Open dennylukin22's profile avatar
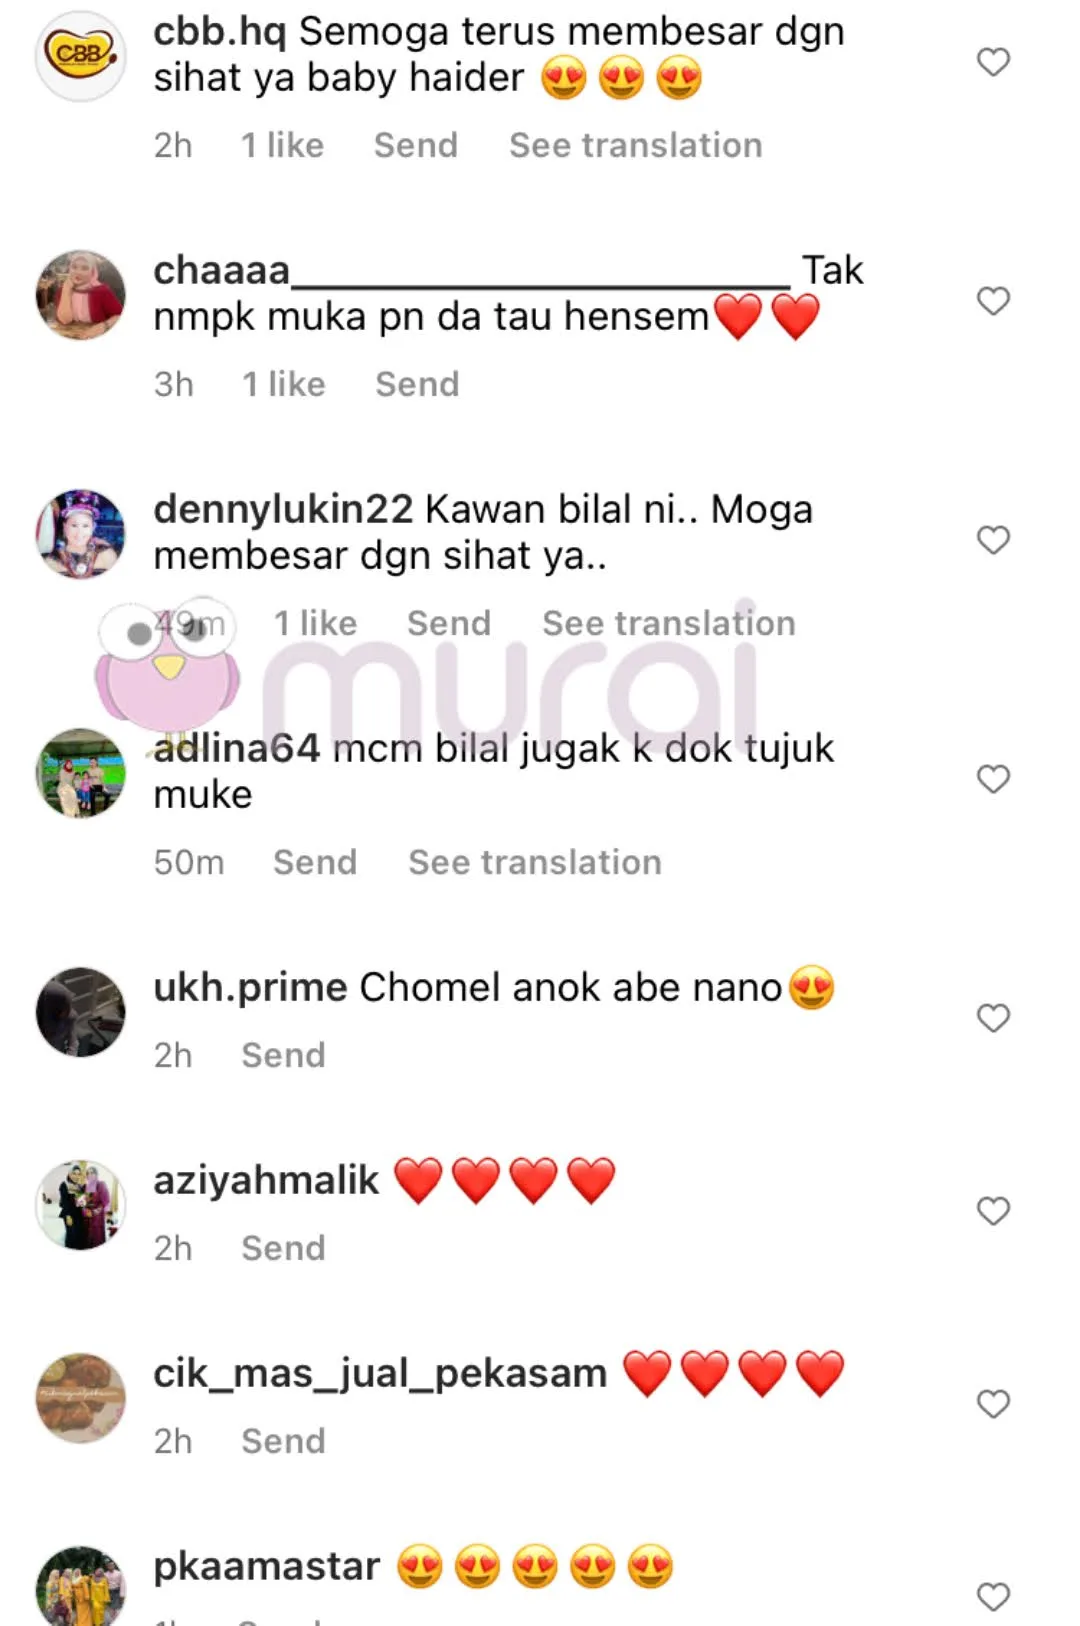 81,534
